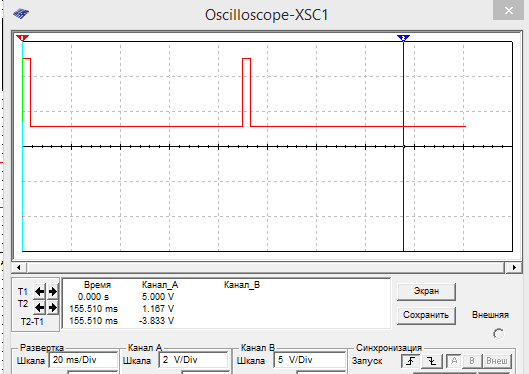Image resolution: width=529 pixels, height=374 pixels.
Task: Click the horizontal scrollbar track
Action: 267,267
